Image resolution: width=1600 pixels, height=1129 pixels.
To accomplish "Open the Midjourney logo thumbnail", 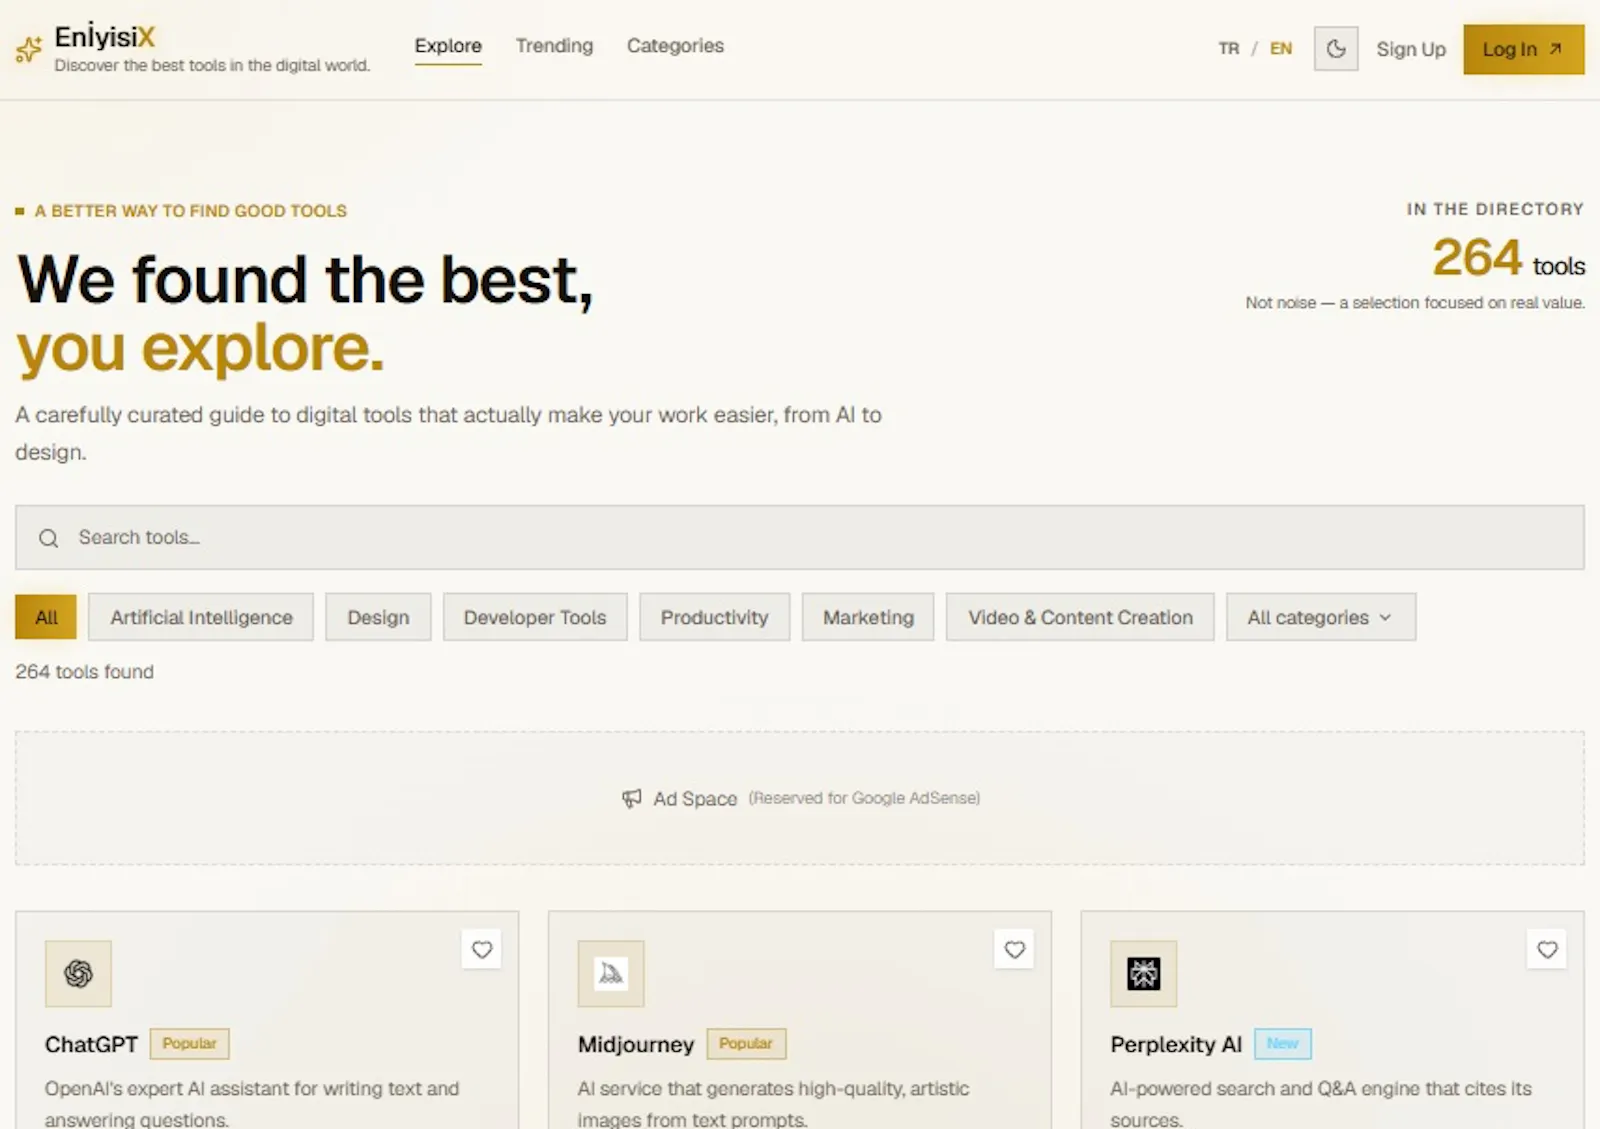I will coord(611,973).
